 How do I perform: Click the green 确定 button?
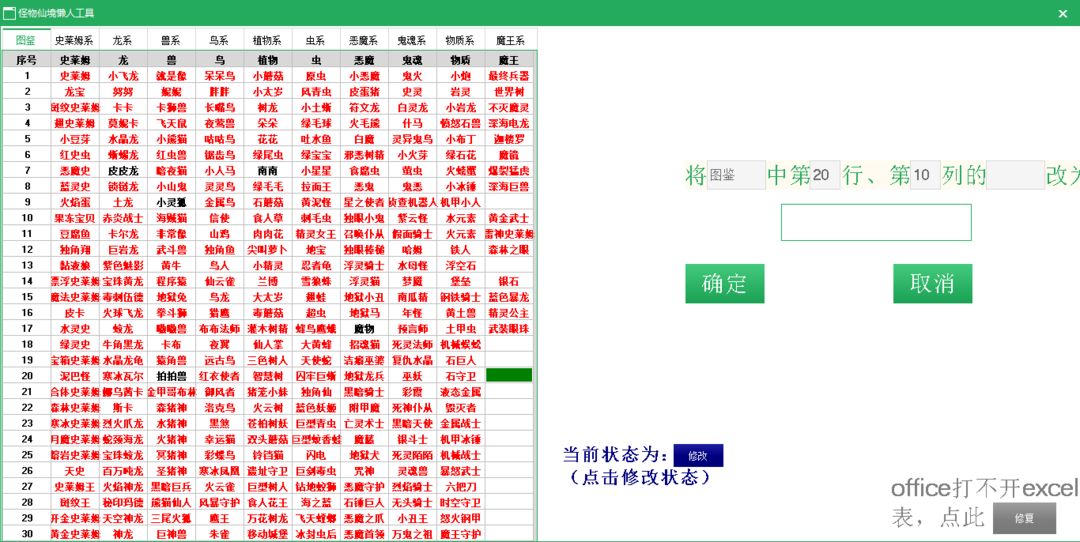tap(725, 283)
